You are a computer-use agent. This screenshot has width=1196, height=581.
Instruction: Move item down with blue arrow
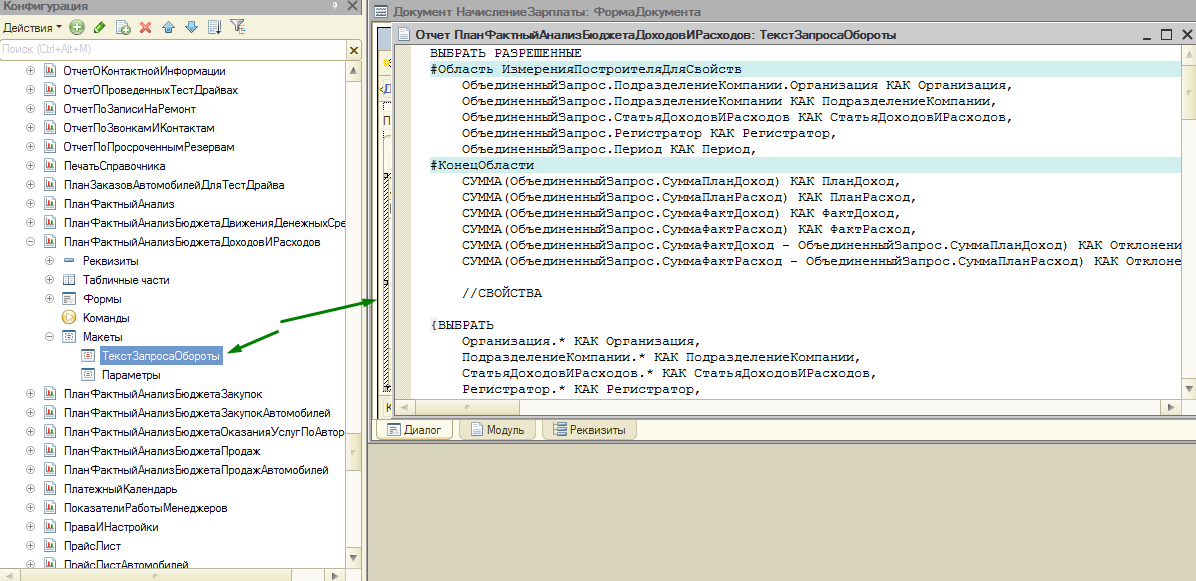(191, 27)
